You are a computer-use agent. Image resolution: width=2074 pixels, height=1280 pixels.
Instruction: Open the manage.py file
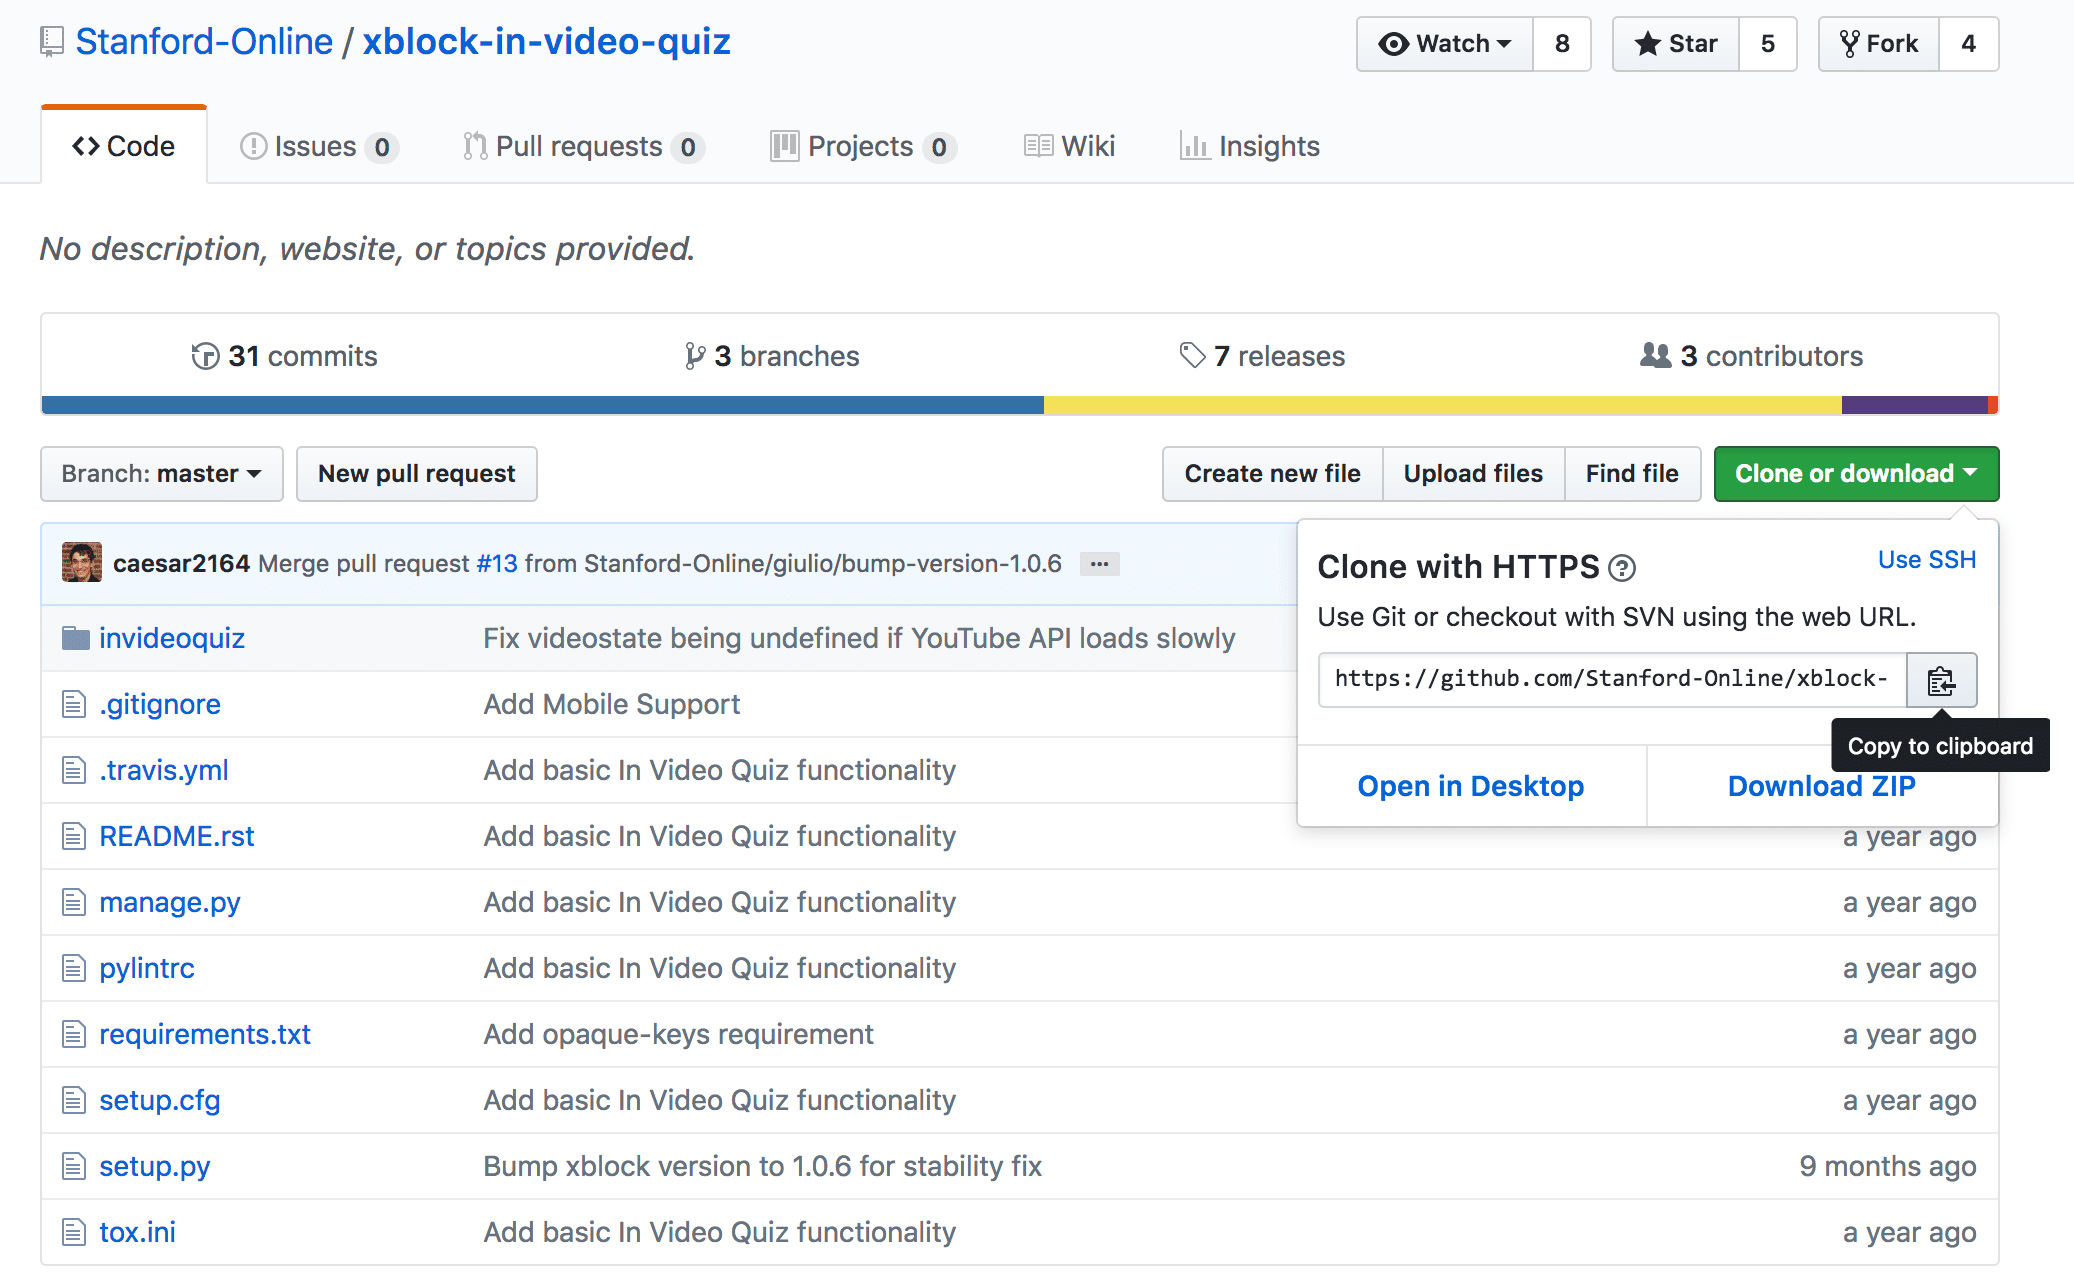click(170, 902)
